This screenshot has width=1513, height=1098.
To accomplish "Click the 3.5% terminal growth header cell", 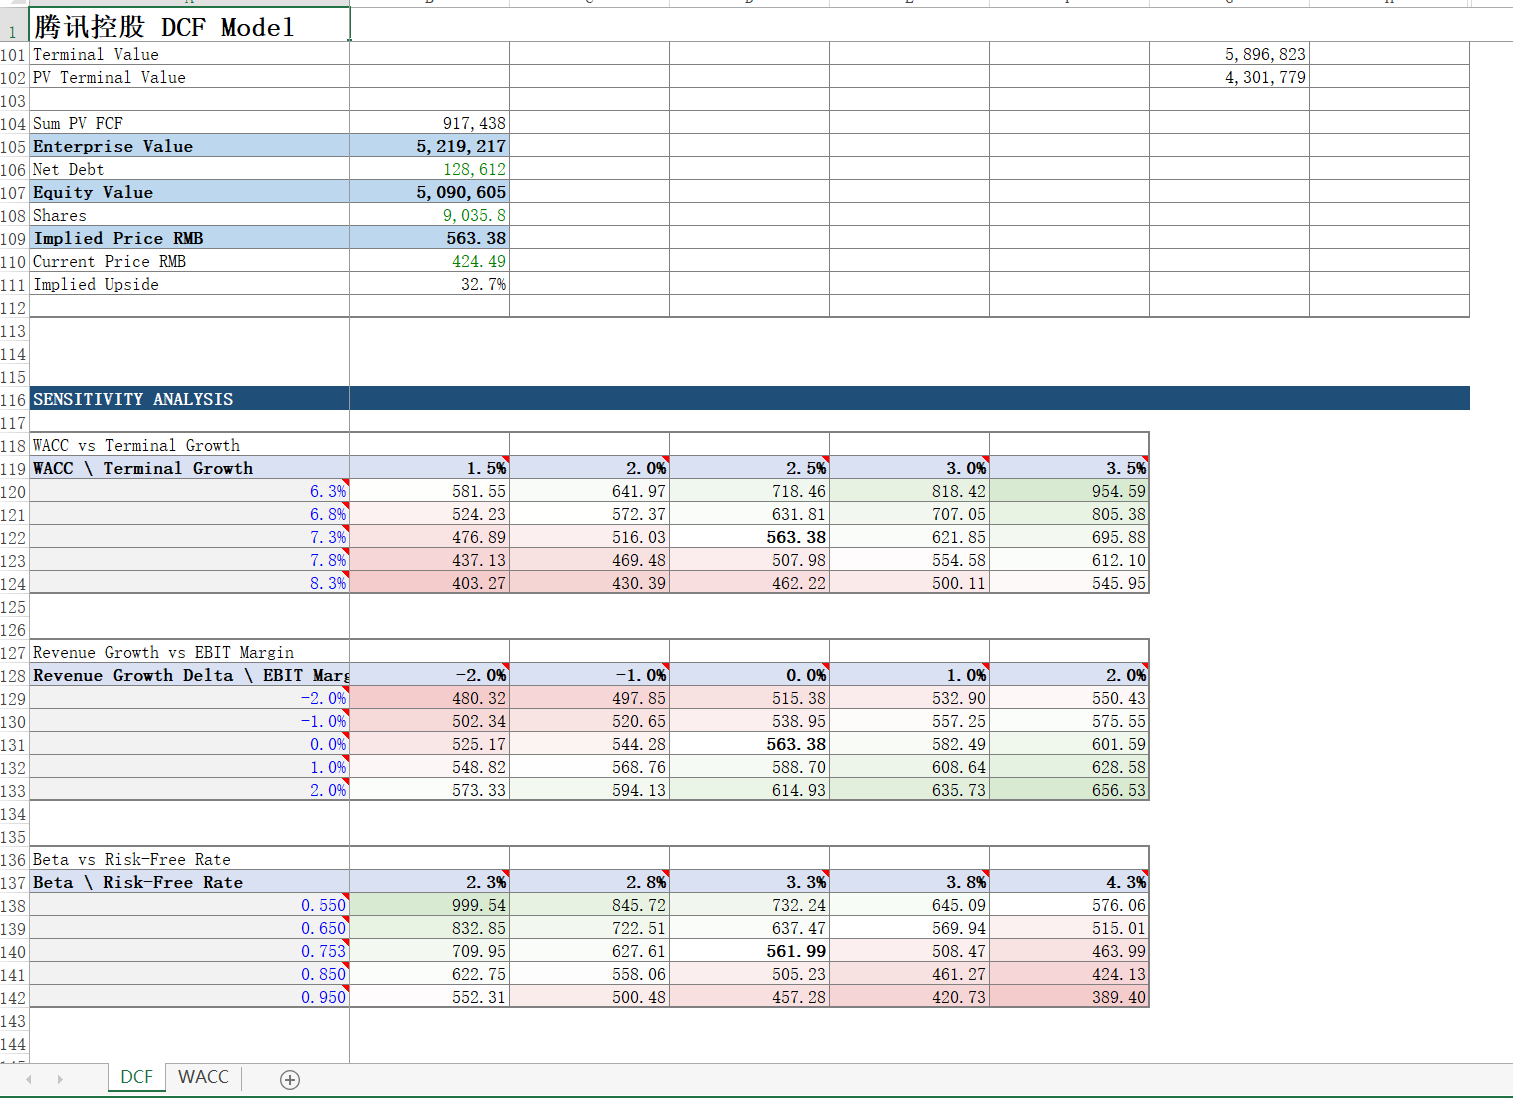I will point(1069,468).
